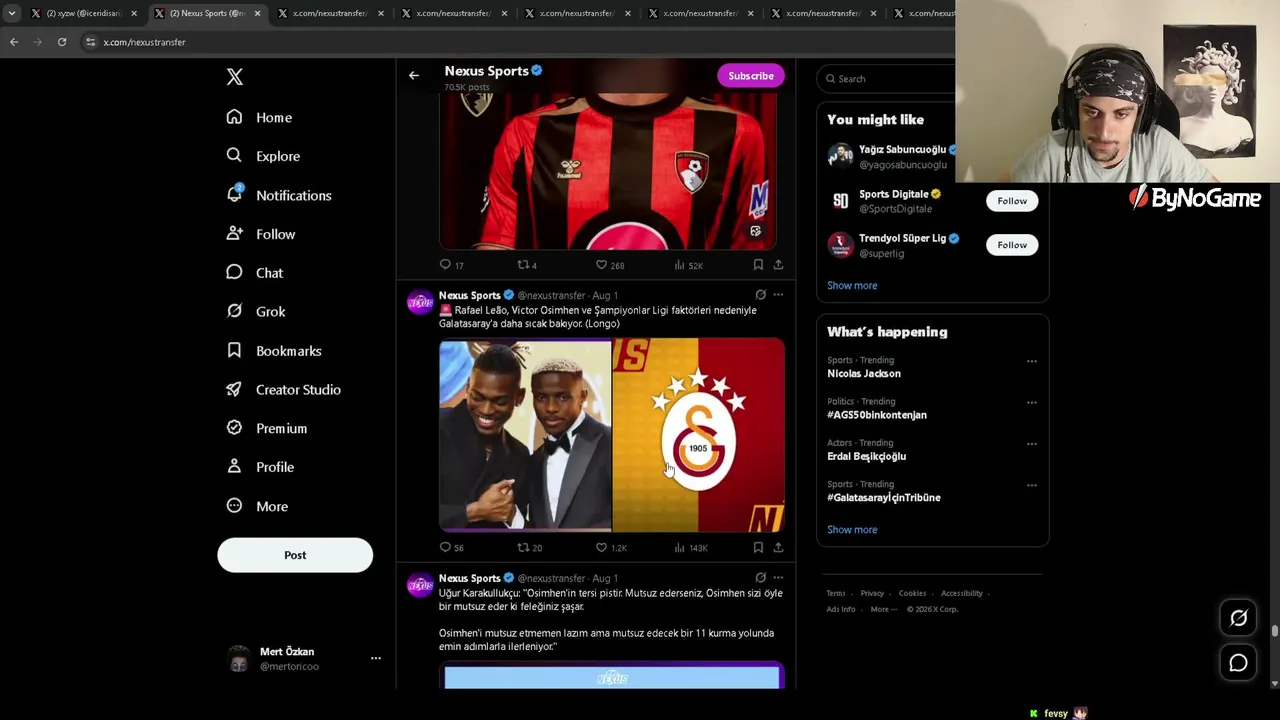Image resolution: width=1280 pixels, height=720 pixels.
Task: Ask Grok about the Rafael Leão post
Action: [760, 295]
